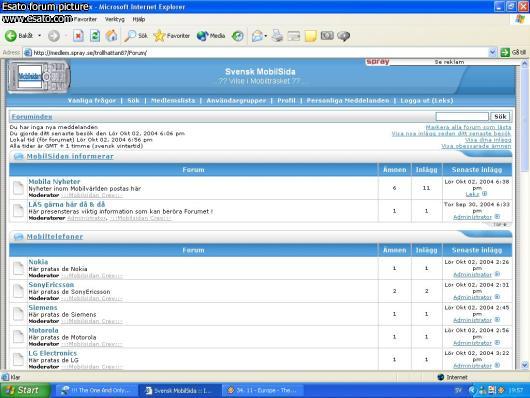Image resolution: width=530 pixels, height=398 pixels.
Task: Click the Mail envelope toolbar icon
Action: point(257,36)
